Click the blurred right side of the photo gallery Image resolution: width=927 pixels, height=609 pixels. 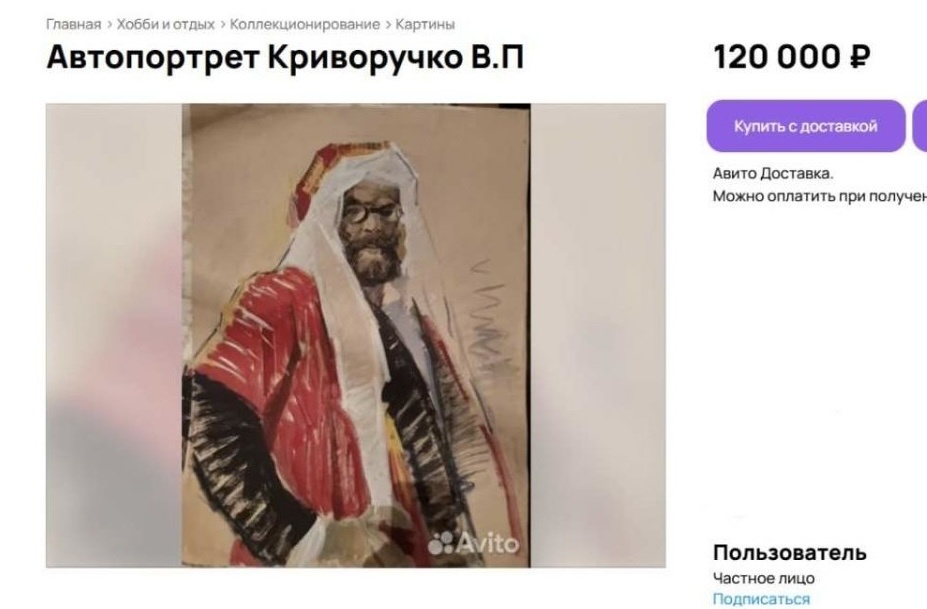pos(598,335)
